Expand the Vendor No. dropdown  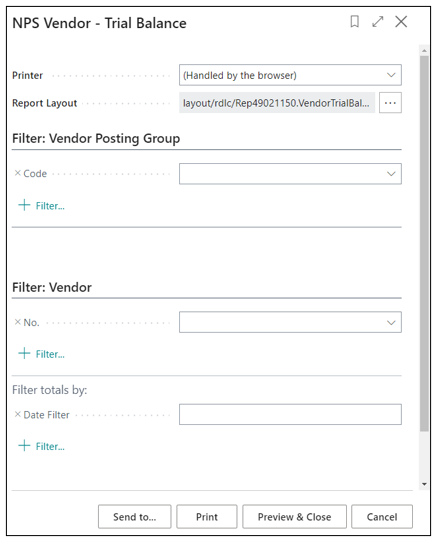pyautogui.click(x=391, y=322)
